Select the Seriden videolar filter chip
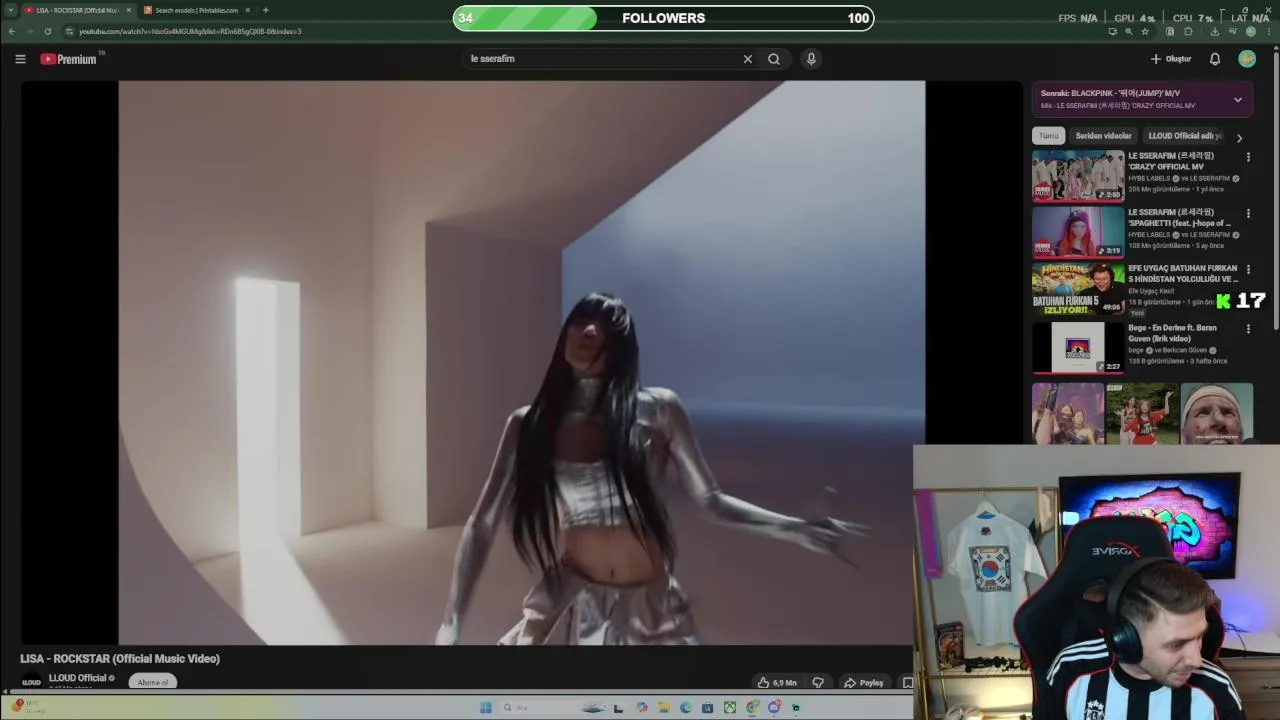 1103,136
